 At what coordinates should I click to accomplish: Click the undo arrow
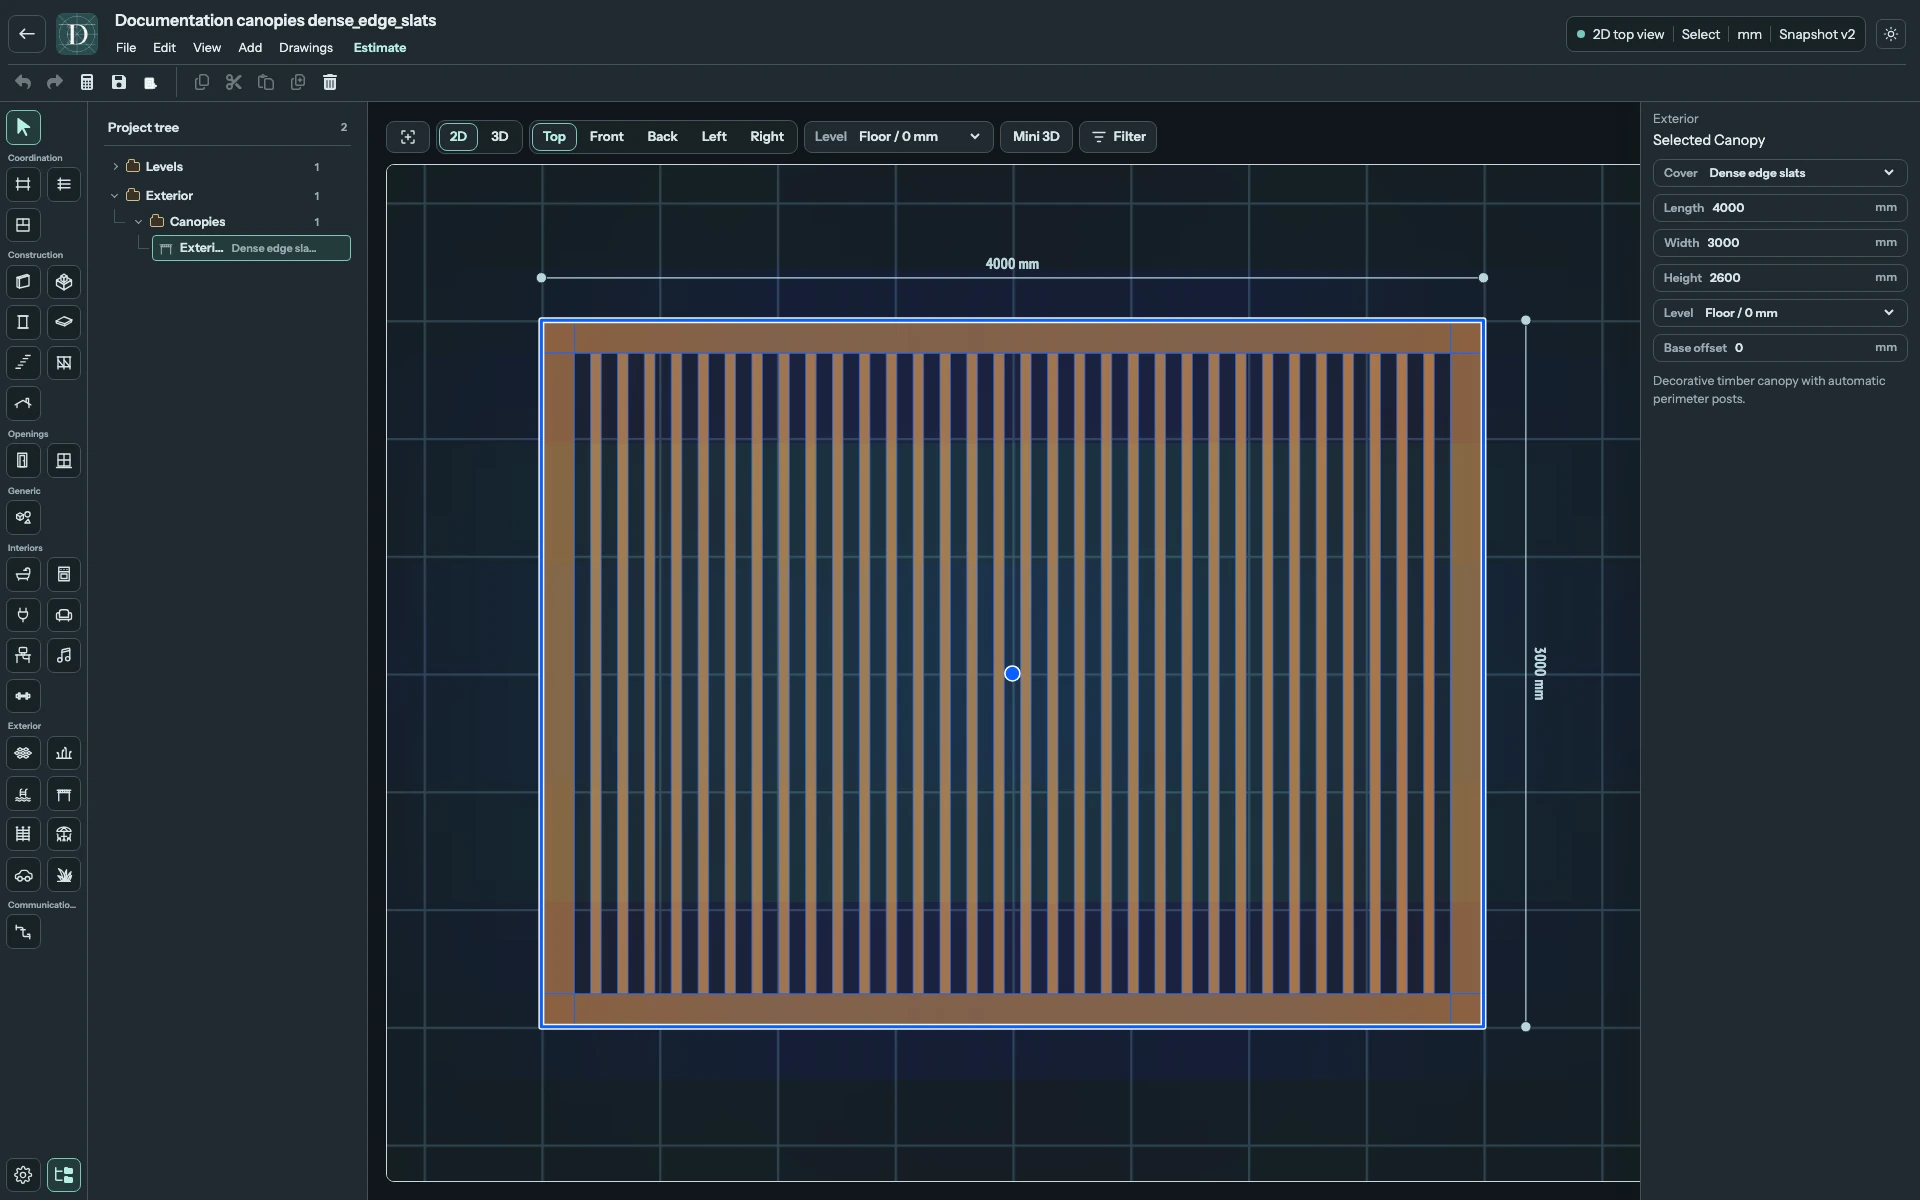pyautogui.click(x=23, y=82)
